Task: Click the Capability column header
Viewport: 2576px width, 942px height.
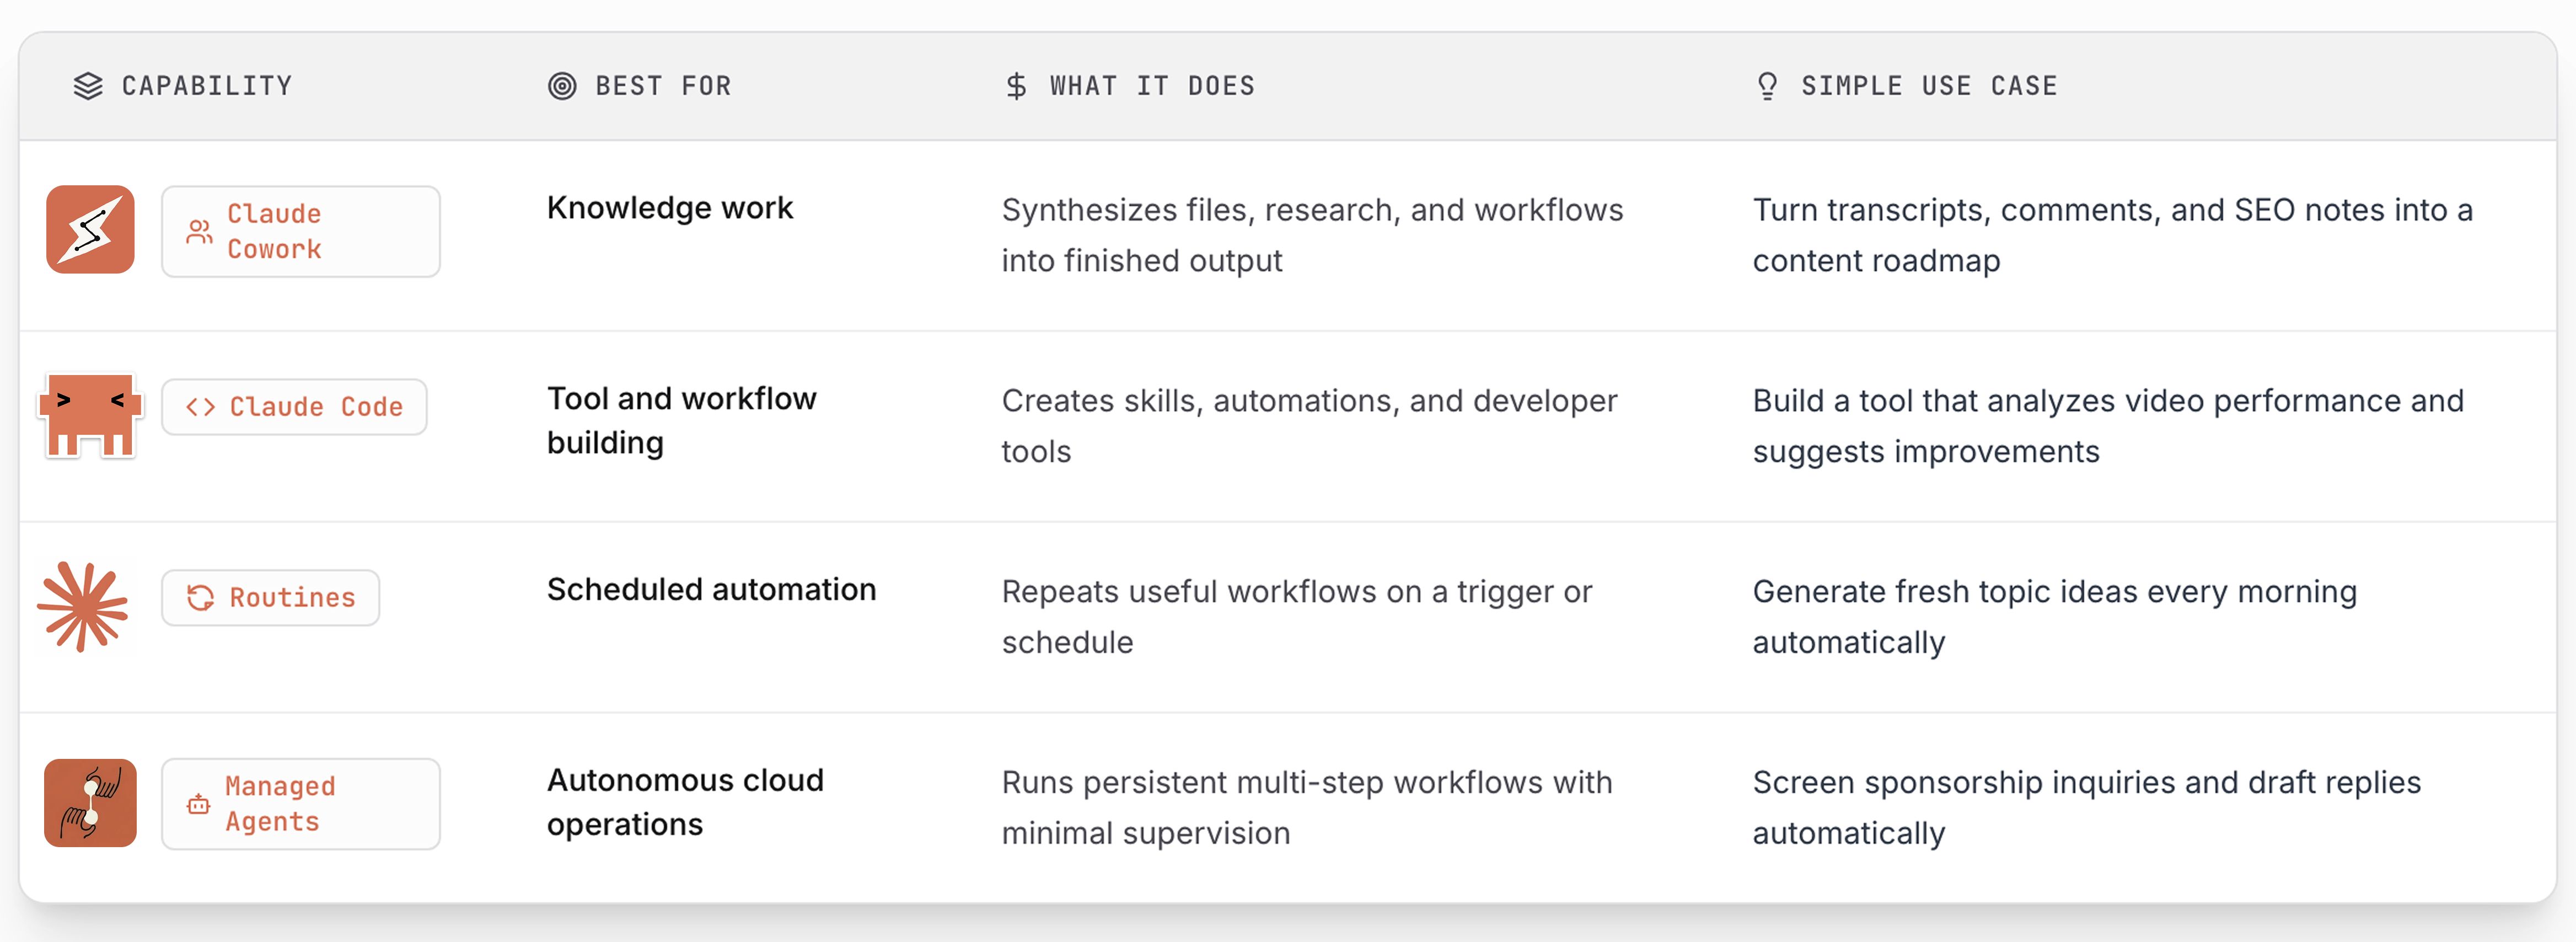Action: click(207, 86)
